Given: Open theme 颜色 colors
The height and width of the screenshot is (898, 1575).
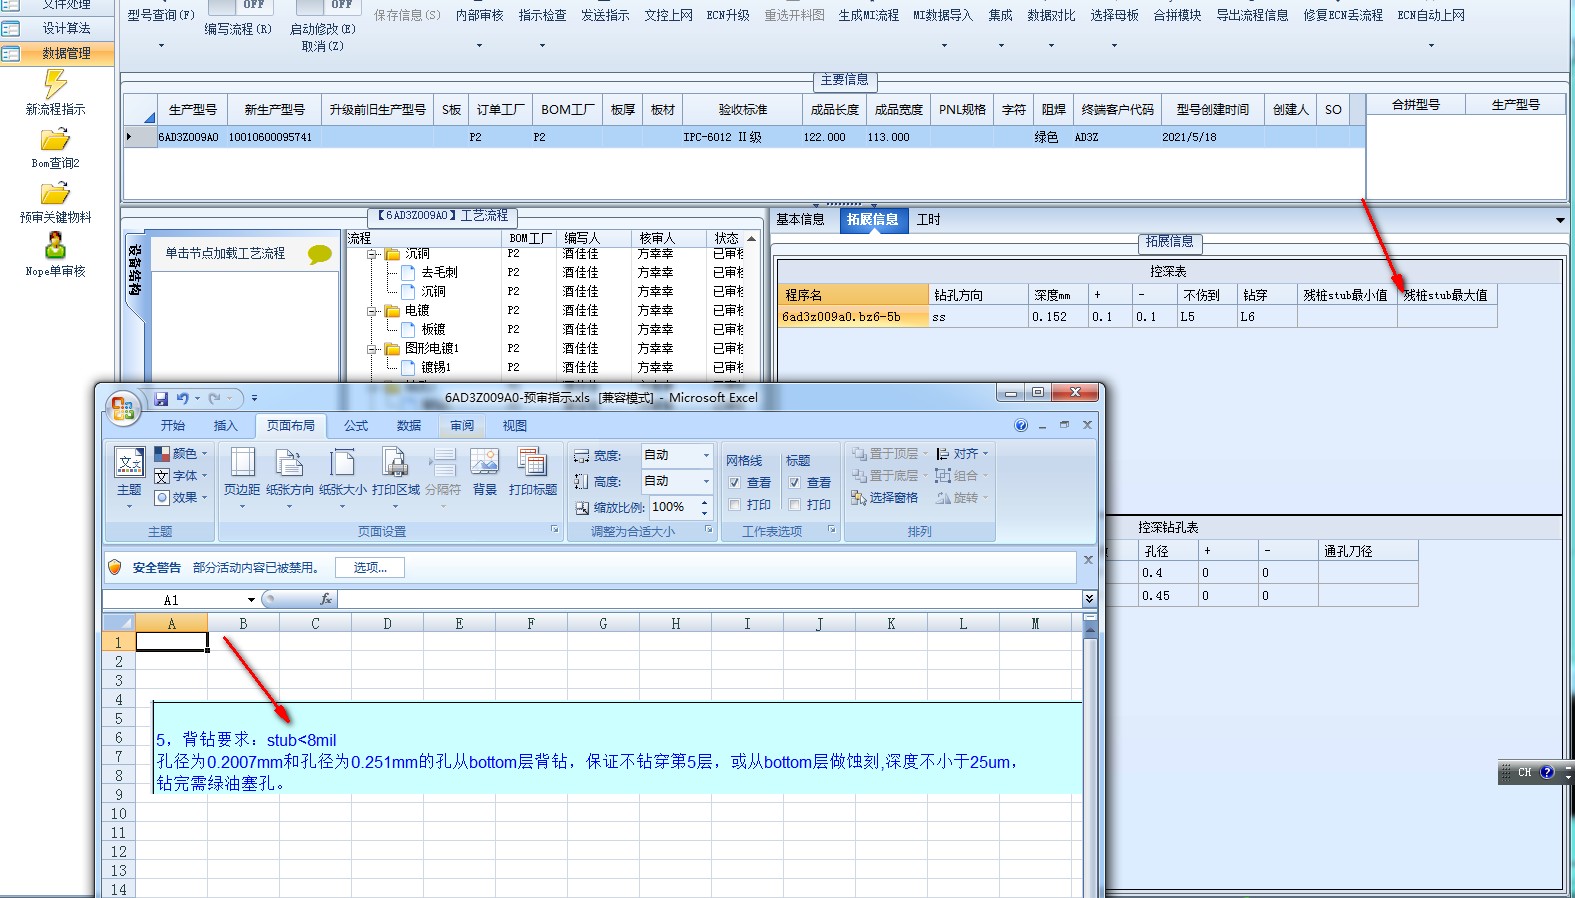Looking at the screenshot, I should (x=180, y=454).
